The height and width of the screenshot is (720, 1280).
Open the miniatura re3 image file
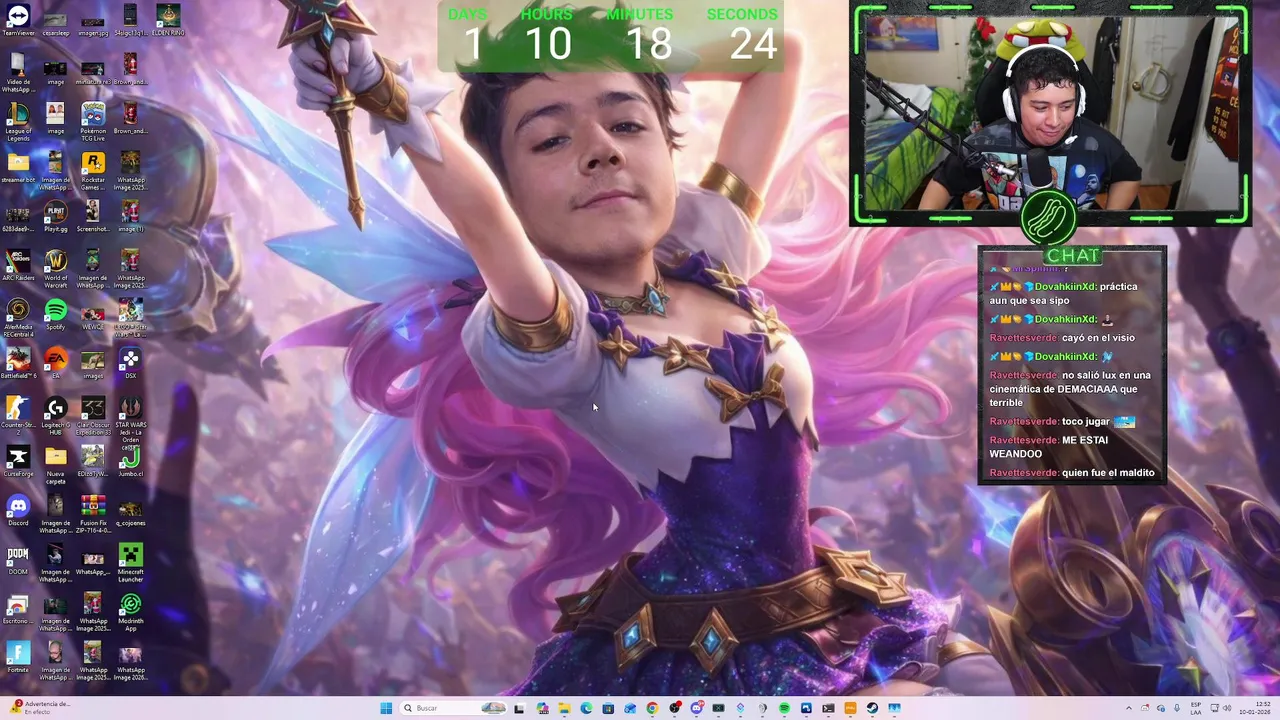tap(93, 70)
